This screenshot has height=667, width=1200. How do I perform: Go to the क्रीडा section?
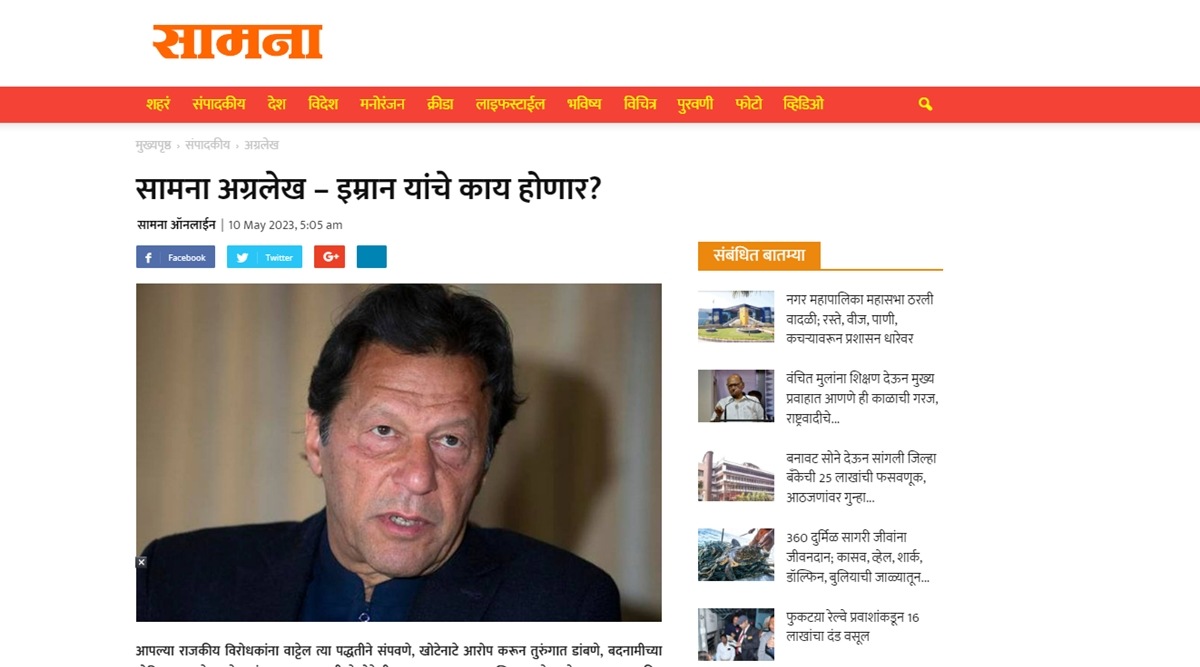440,104
